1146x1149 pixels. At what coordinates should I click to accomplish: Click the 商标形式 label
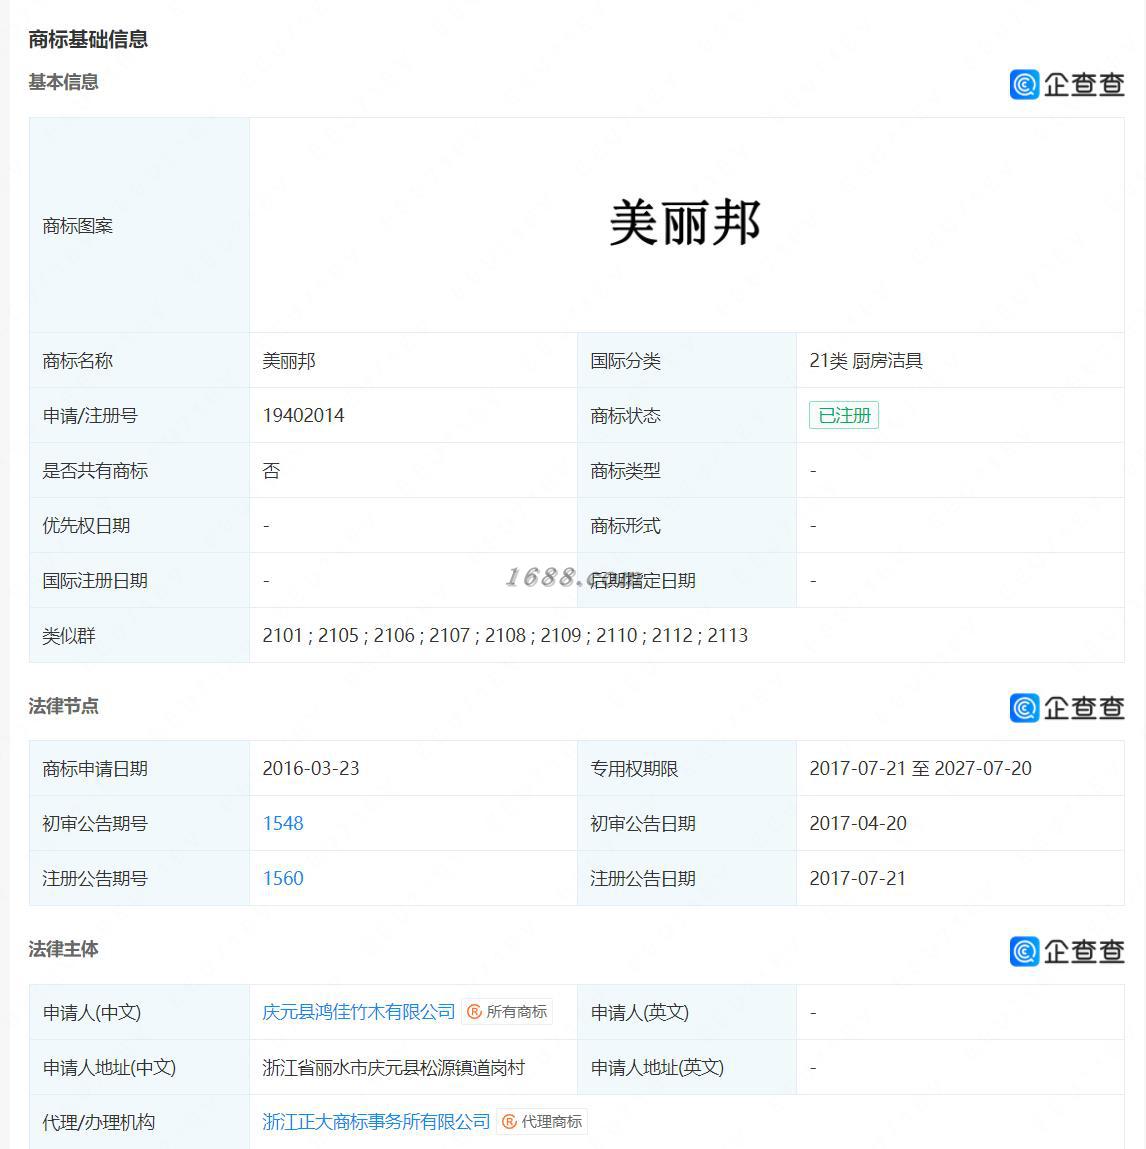coord(626,525)
